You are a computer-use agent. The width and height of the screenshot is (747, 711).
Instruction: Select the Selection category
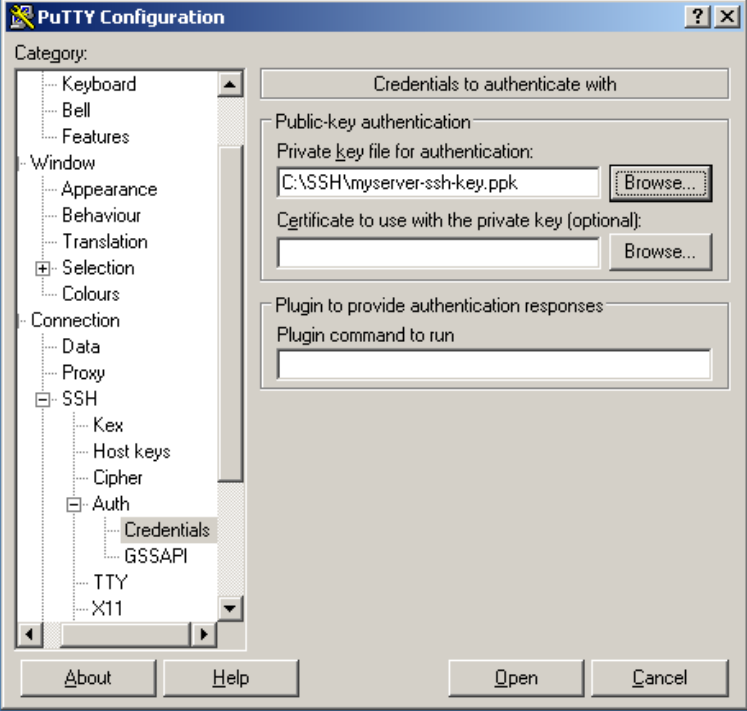pyautogui.click(x=98, y=267)
